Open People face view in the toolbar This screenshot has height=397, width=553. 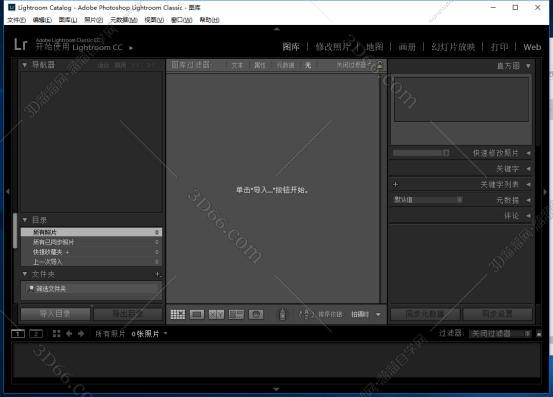tap(256, 314)
